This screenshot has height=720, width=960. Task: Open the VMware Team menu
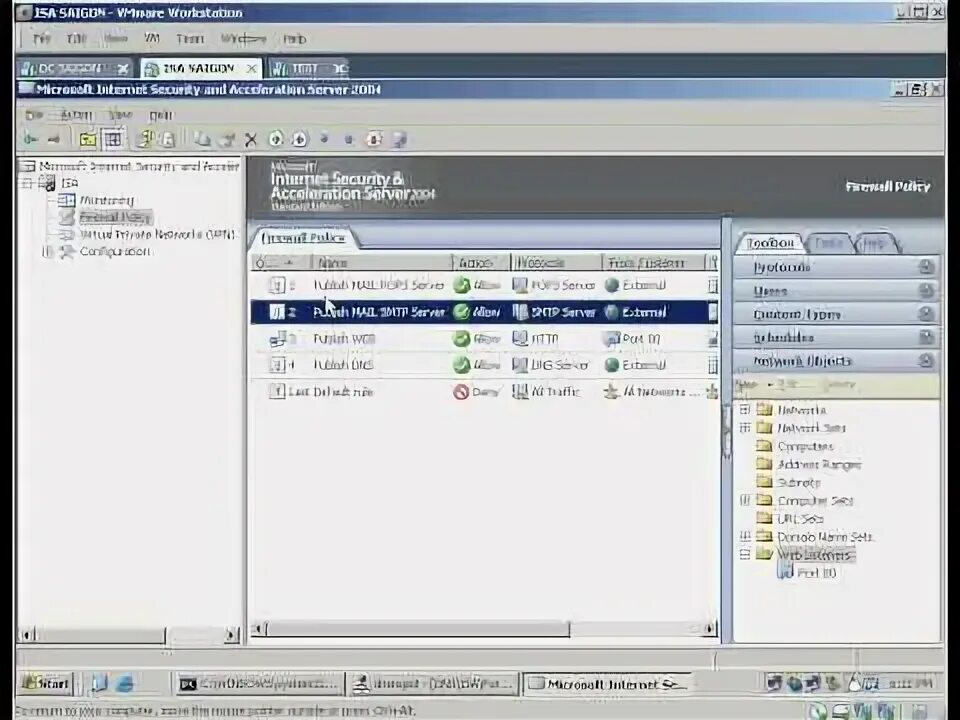(x=190, y=39)
